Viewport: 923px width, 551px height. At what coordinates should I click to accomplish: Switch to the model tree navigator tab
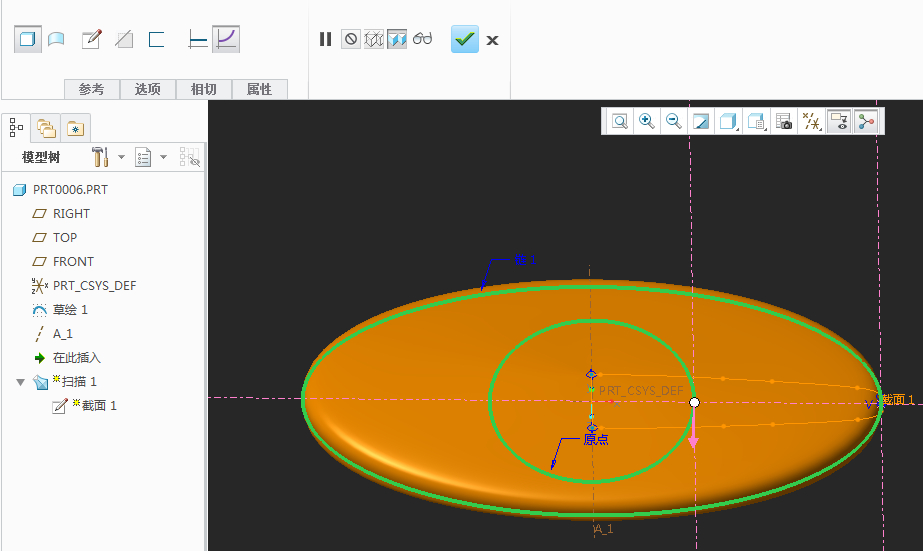(x=16, y=127)
